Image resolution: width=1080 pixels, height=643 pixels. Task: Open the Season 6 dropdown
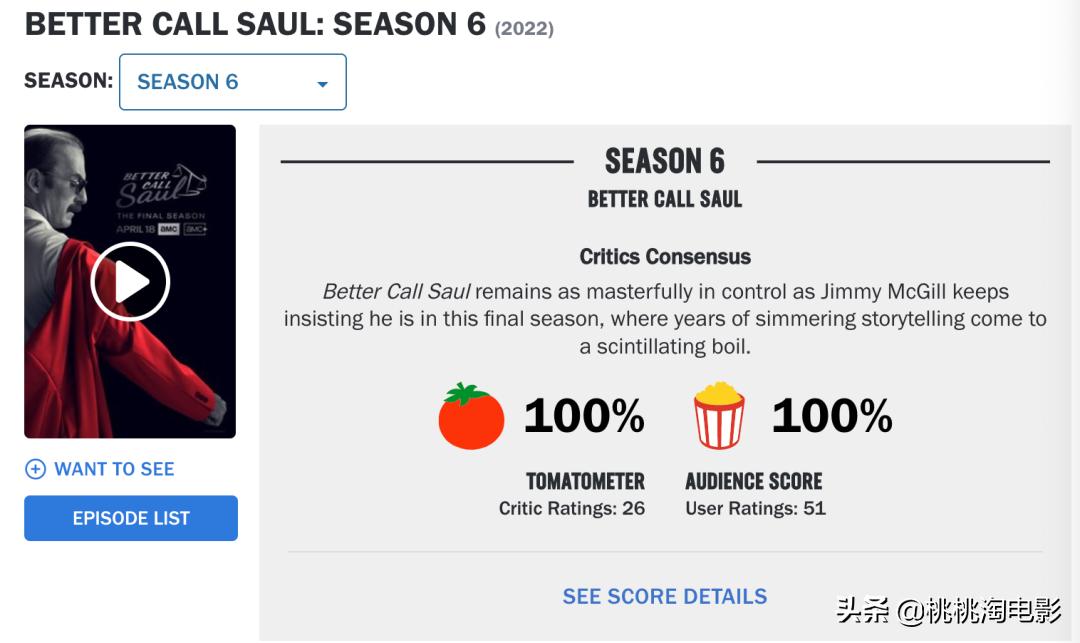point(233,82)
